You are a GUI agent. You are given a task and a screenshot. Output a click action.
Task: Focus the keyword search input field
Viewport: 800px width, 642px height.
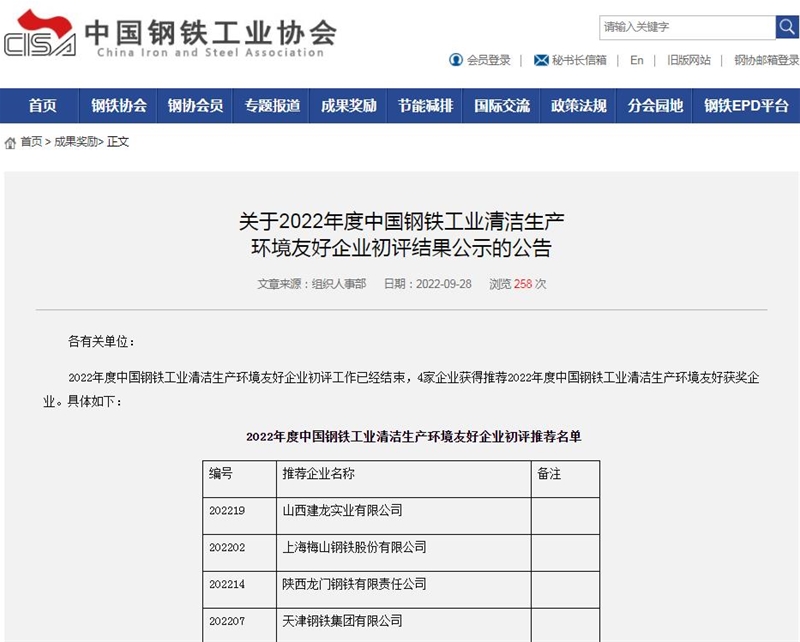tap(686, 27)
